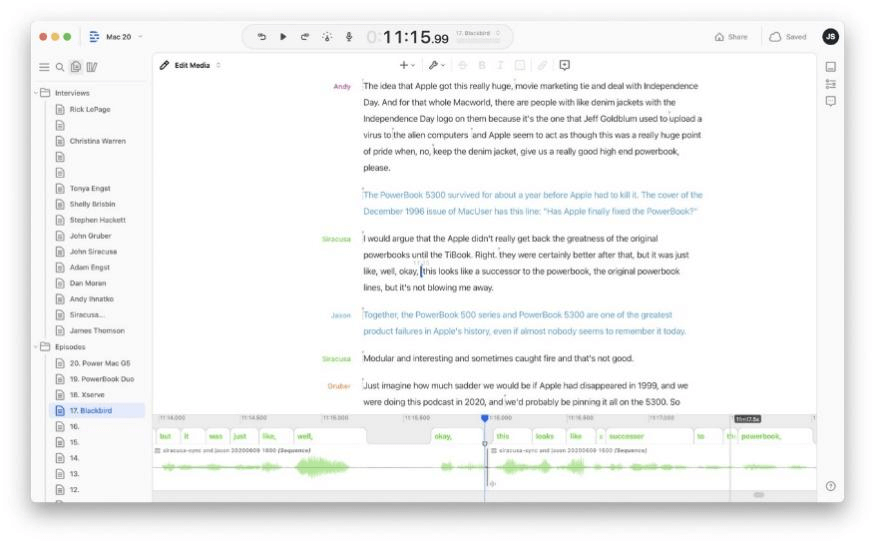Click the 11:15.99 timecode display
The image size is (875, 543).
pos(408,37)
